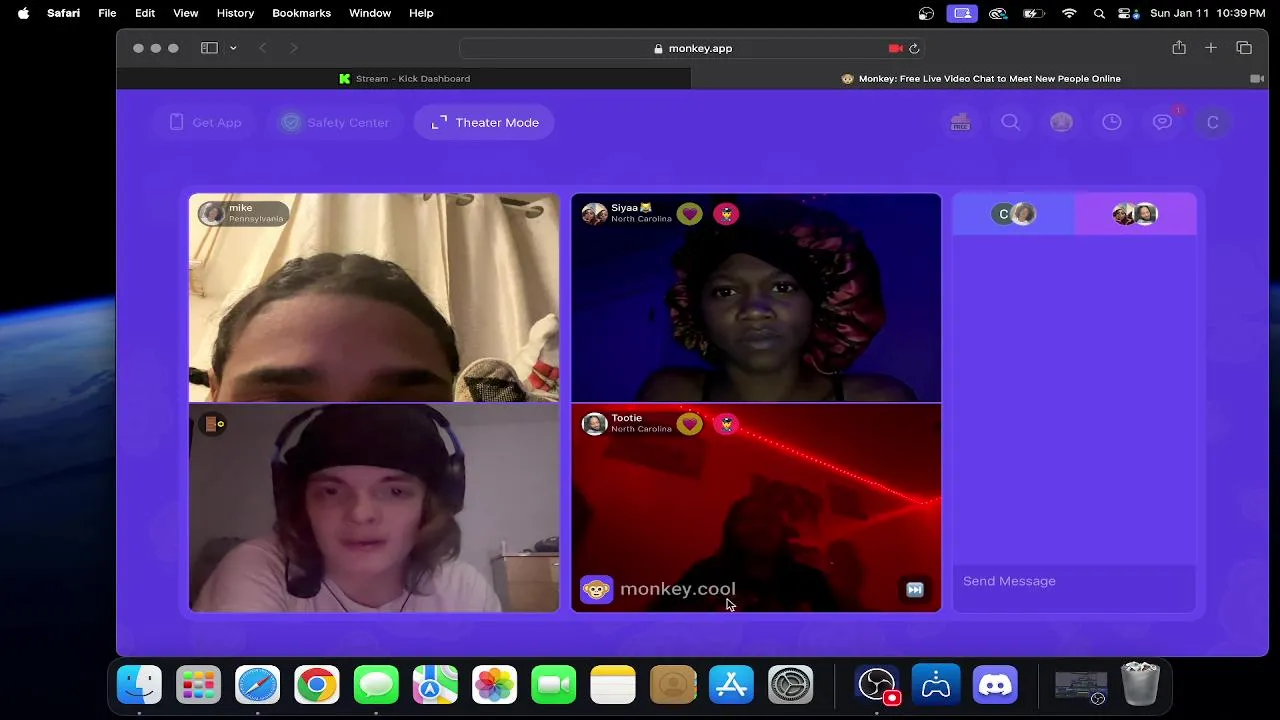Click mike's profile avatar from Pennsylvania

click(212, 214)
